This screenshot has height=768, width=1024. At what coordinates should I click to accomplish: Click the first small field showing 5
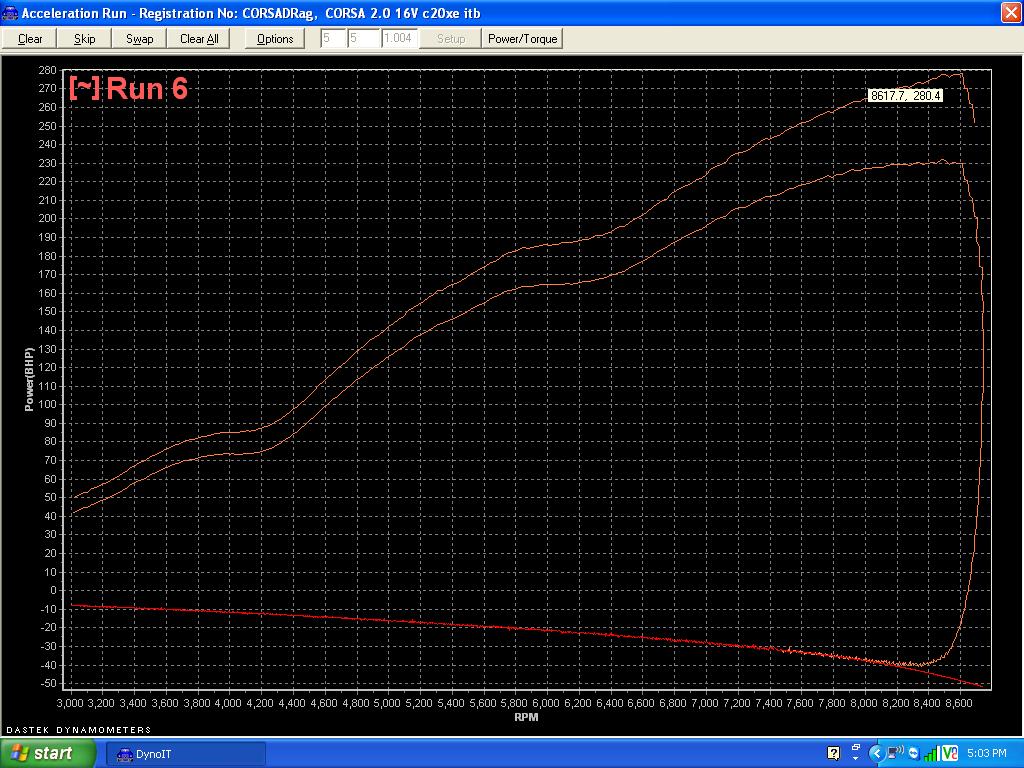(332, 39)
